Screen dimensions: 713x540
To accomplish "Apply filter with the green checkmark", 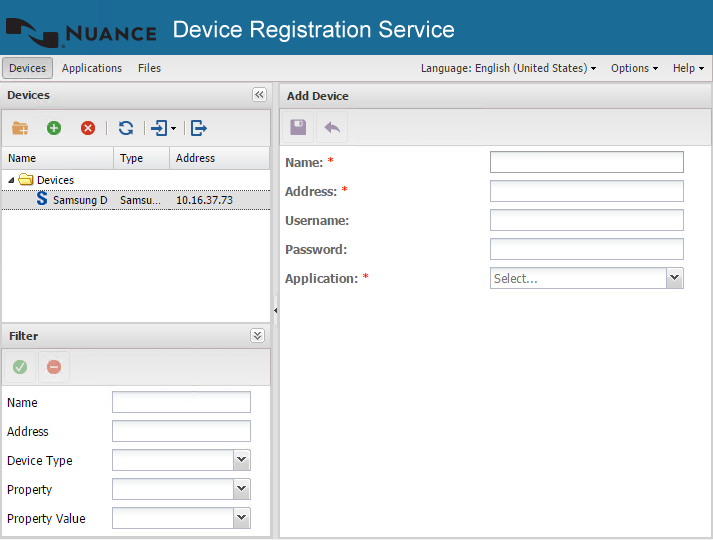I will point(20,367).
